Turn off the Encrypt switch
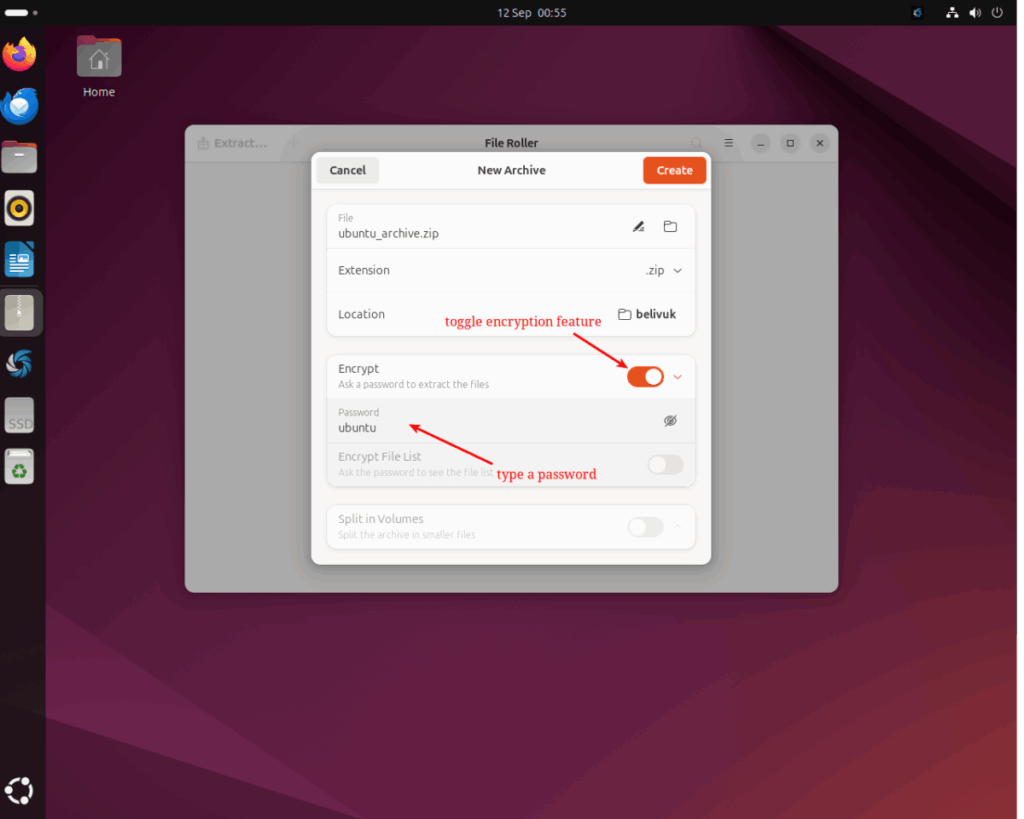Screen dimensions: 1024x819 point(645,377)
